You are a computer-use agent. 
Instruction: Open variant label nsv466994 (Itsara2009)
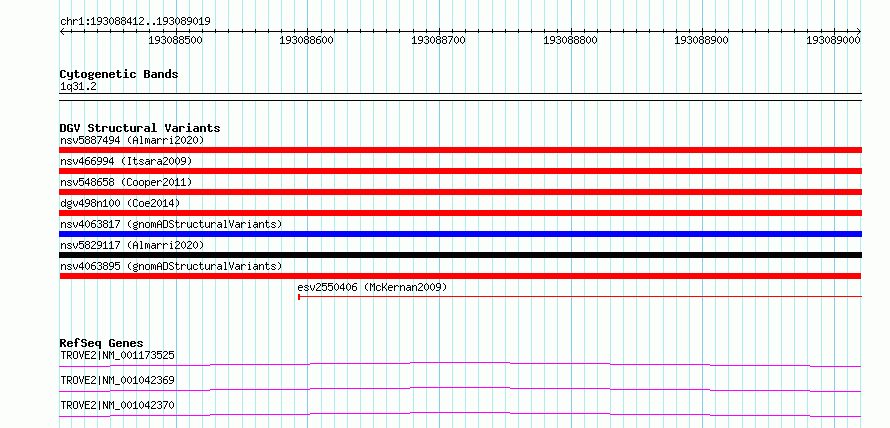click(126, 161)
